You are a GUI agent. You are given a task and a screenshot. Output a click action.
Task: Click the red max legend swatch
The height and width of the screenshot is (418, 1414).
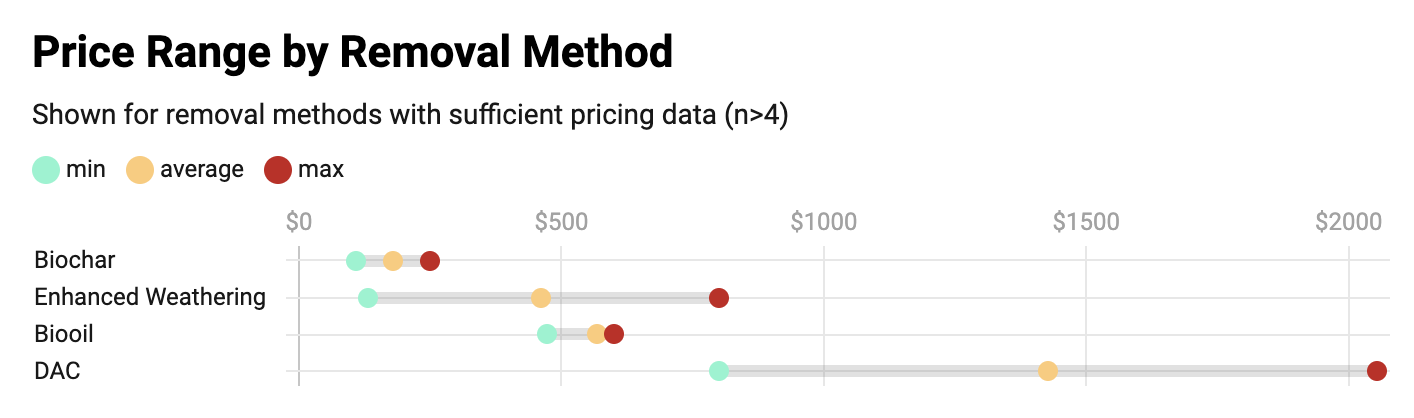[277, 170]
